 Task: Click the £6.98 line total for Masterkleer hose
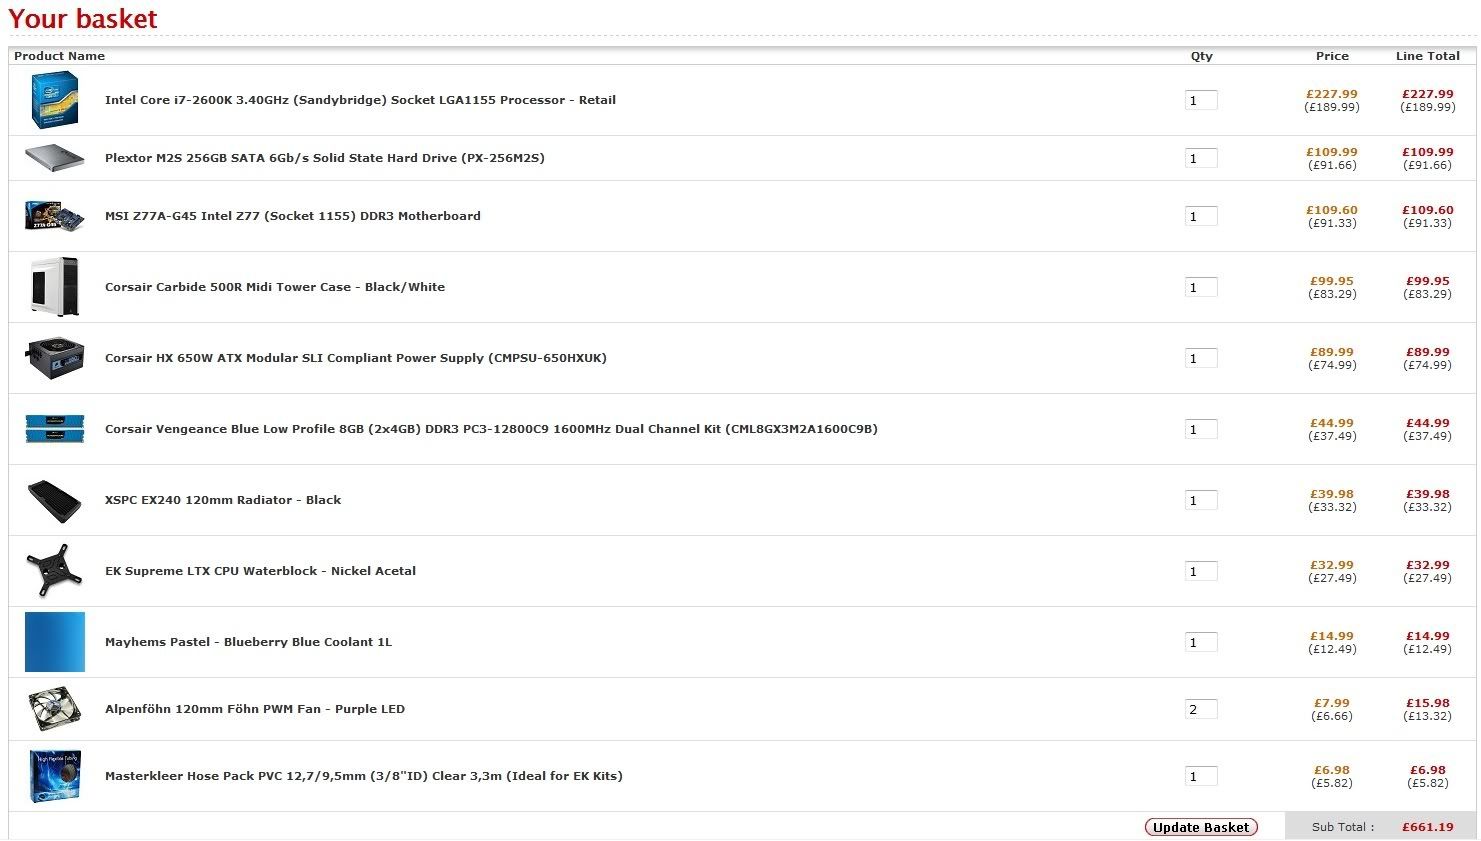(x=1428, y=770)
